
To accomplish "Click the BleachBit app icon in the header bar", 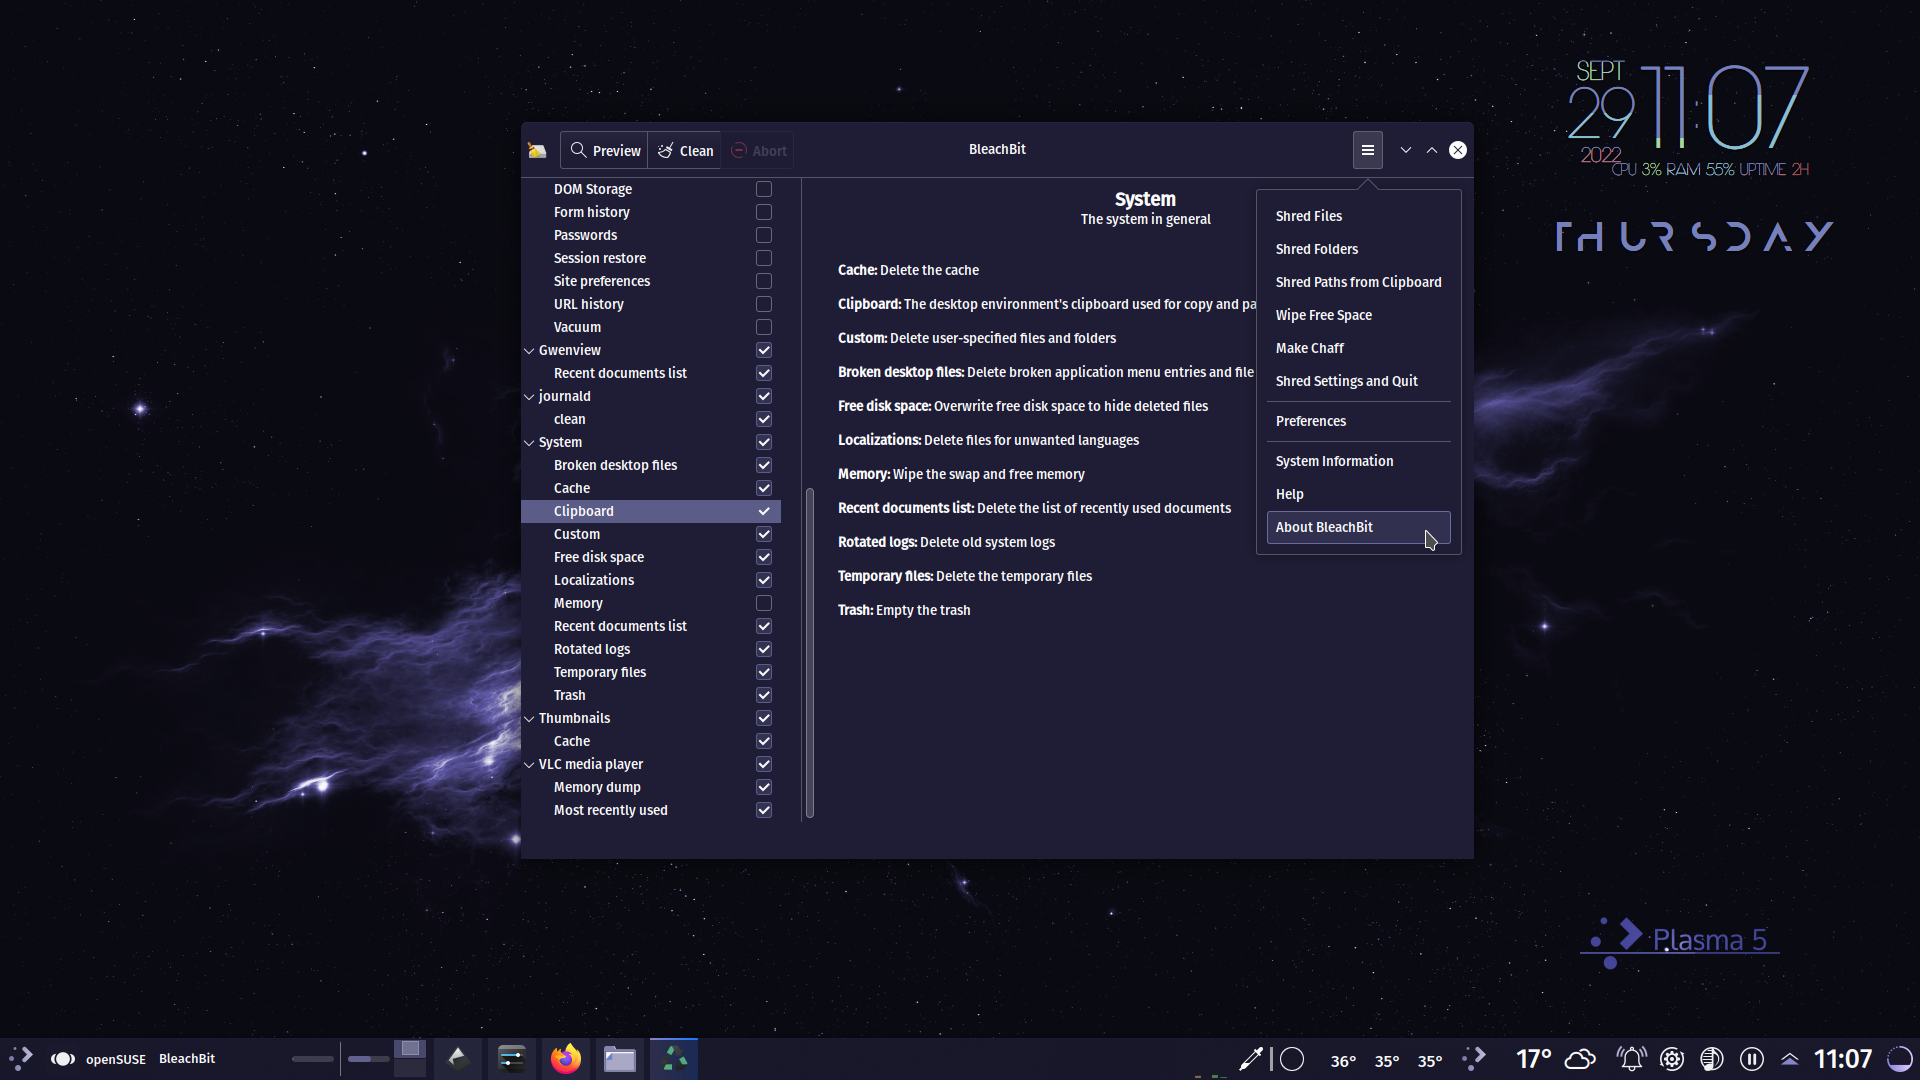I will (x=537, y=151).
